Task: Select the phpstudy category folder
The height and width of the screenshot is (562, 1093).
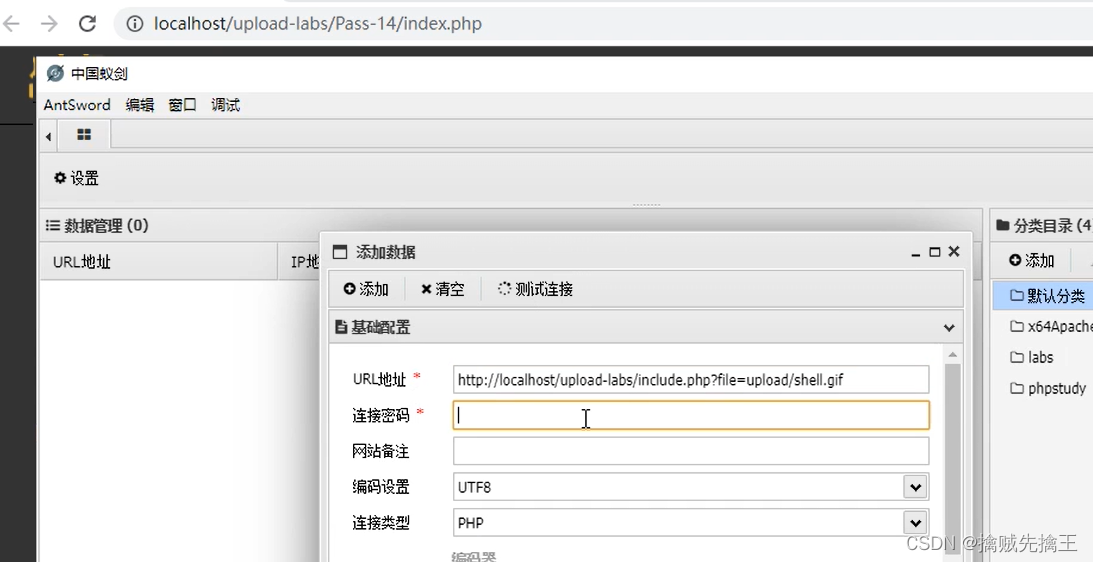Action: click(x=1048, y=388)
